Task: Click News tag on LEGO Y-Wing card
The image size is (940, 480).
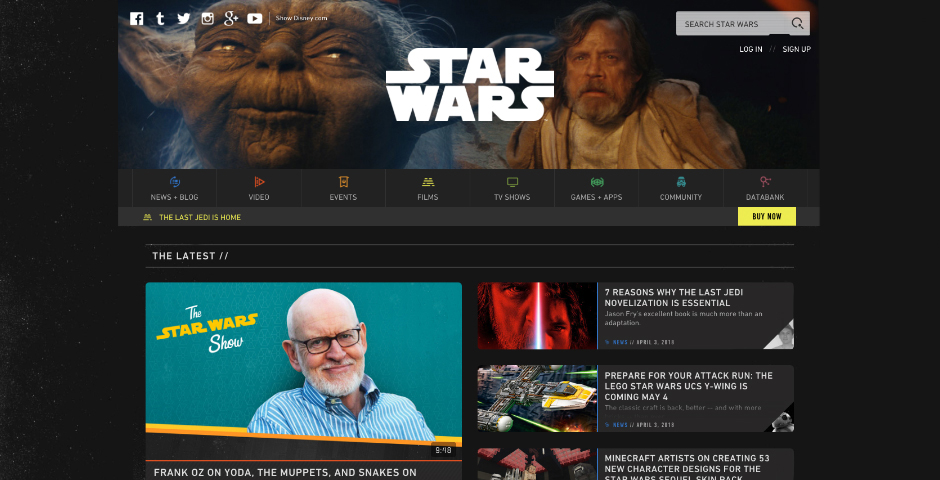Action: (x=620, y=425)
